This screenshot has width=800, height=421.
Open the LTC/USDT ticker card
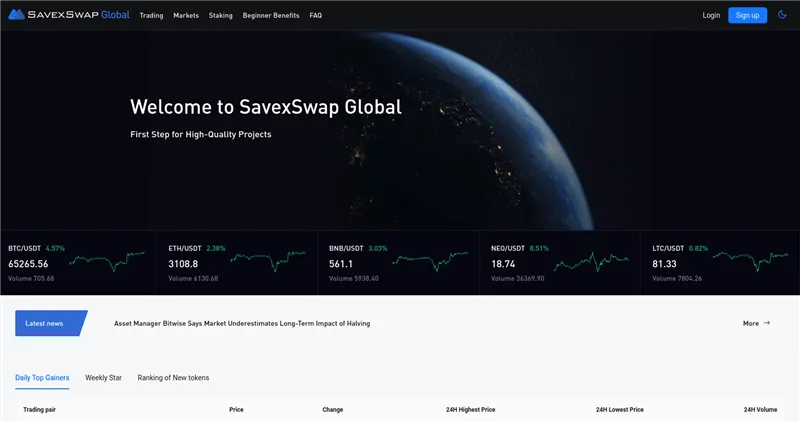tap(720, 263)
